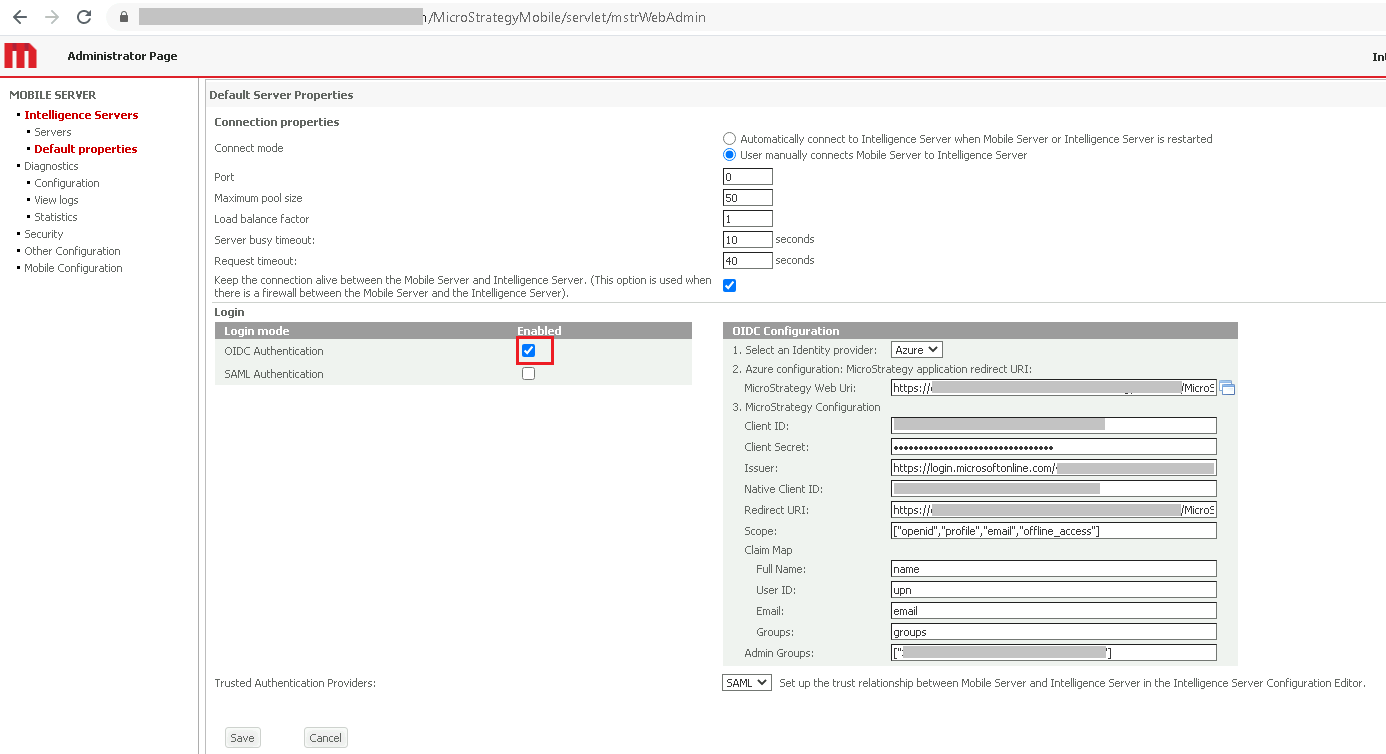Click the address bar lock icon
This screenshot has width=1386, height=754.
tap(124, 17)
